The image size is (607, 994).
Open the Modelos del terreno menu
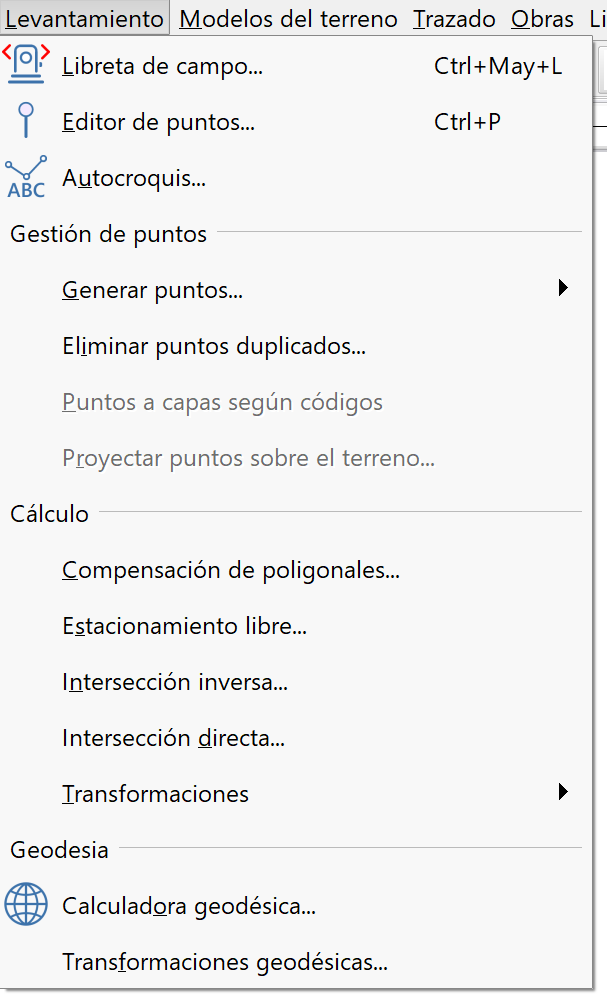289,19
